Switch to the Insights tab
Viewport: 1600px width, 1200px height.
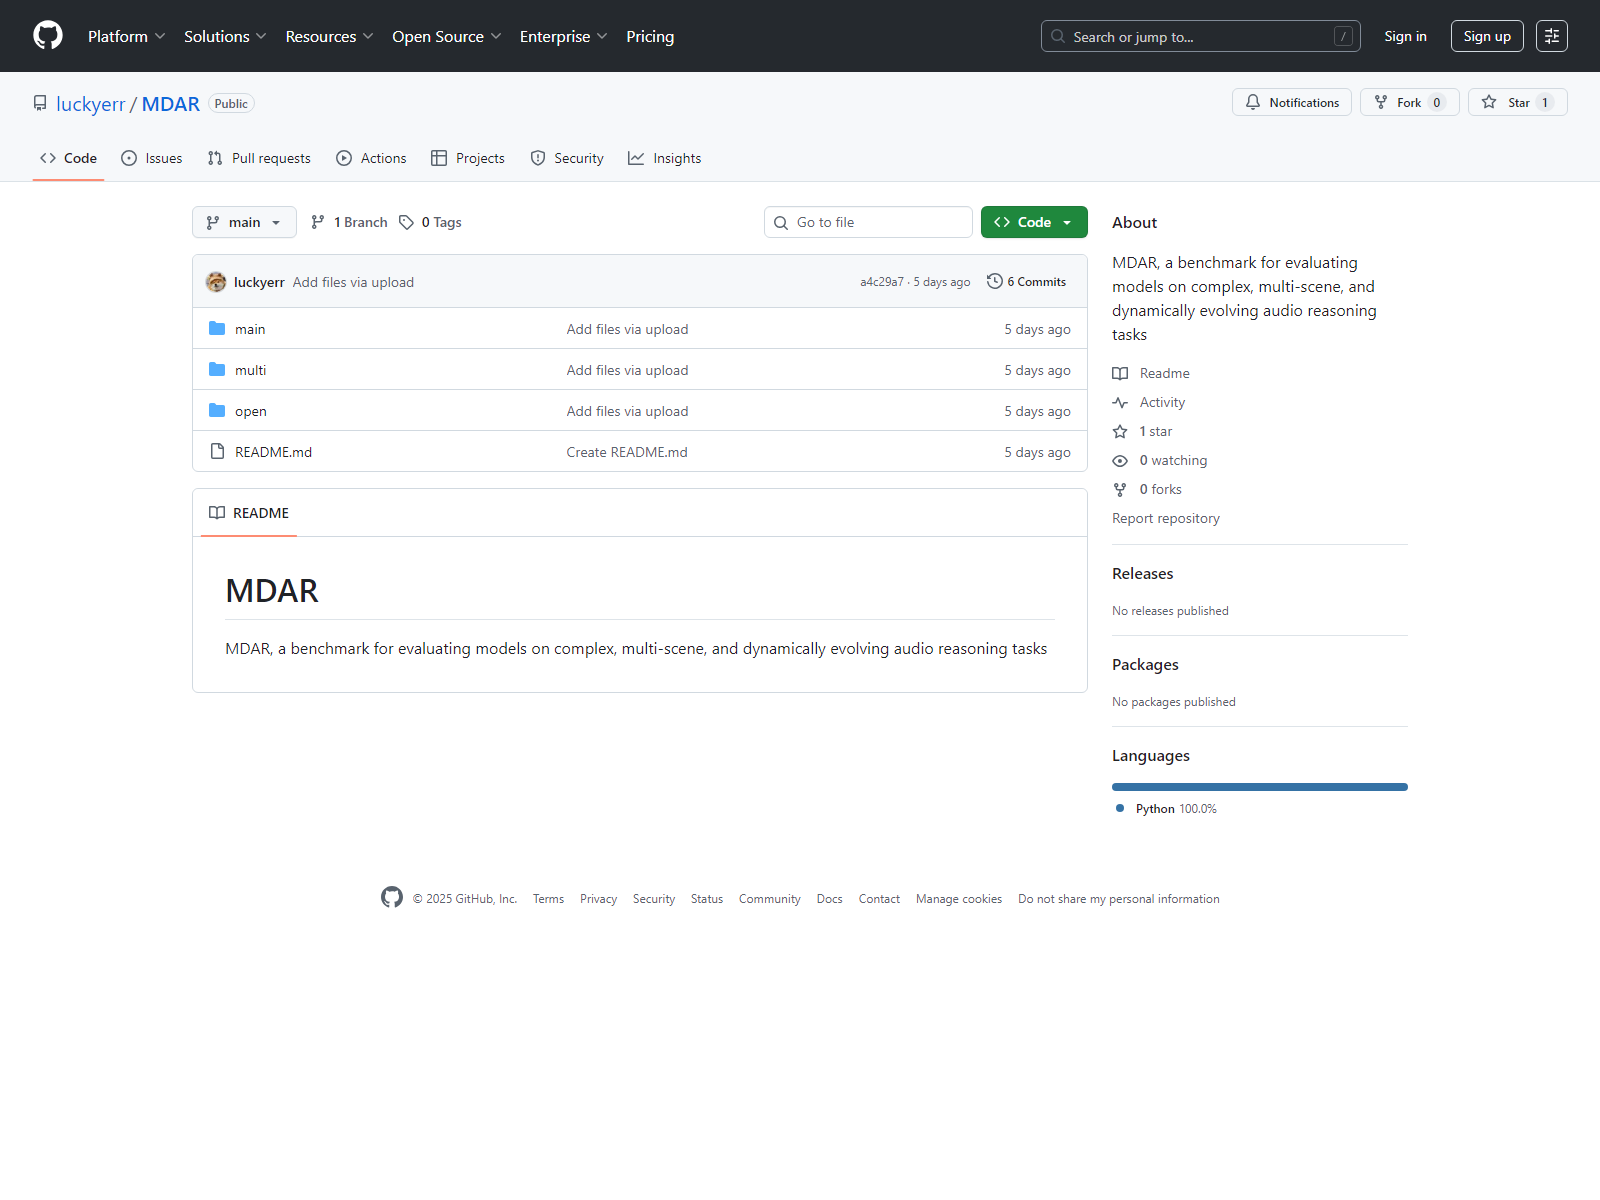tap(665, 158)
